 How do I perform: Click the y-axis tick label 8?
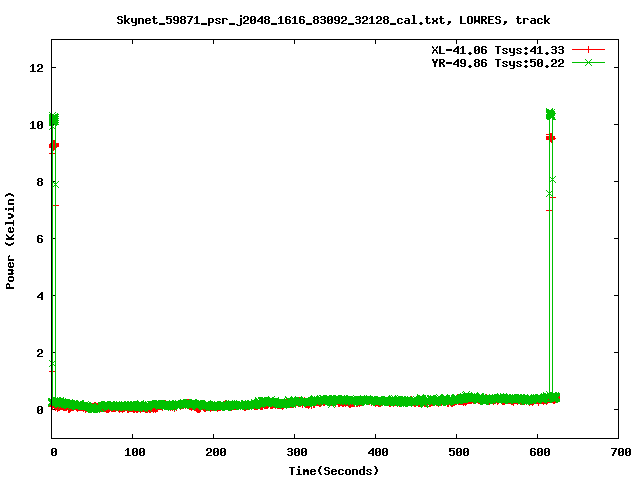click(x=40, y=182)
